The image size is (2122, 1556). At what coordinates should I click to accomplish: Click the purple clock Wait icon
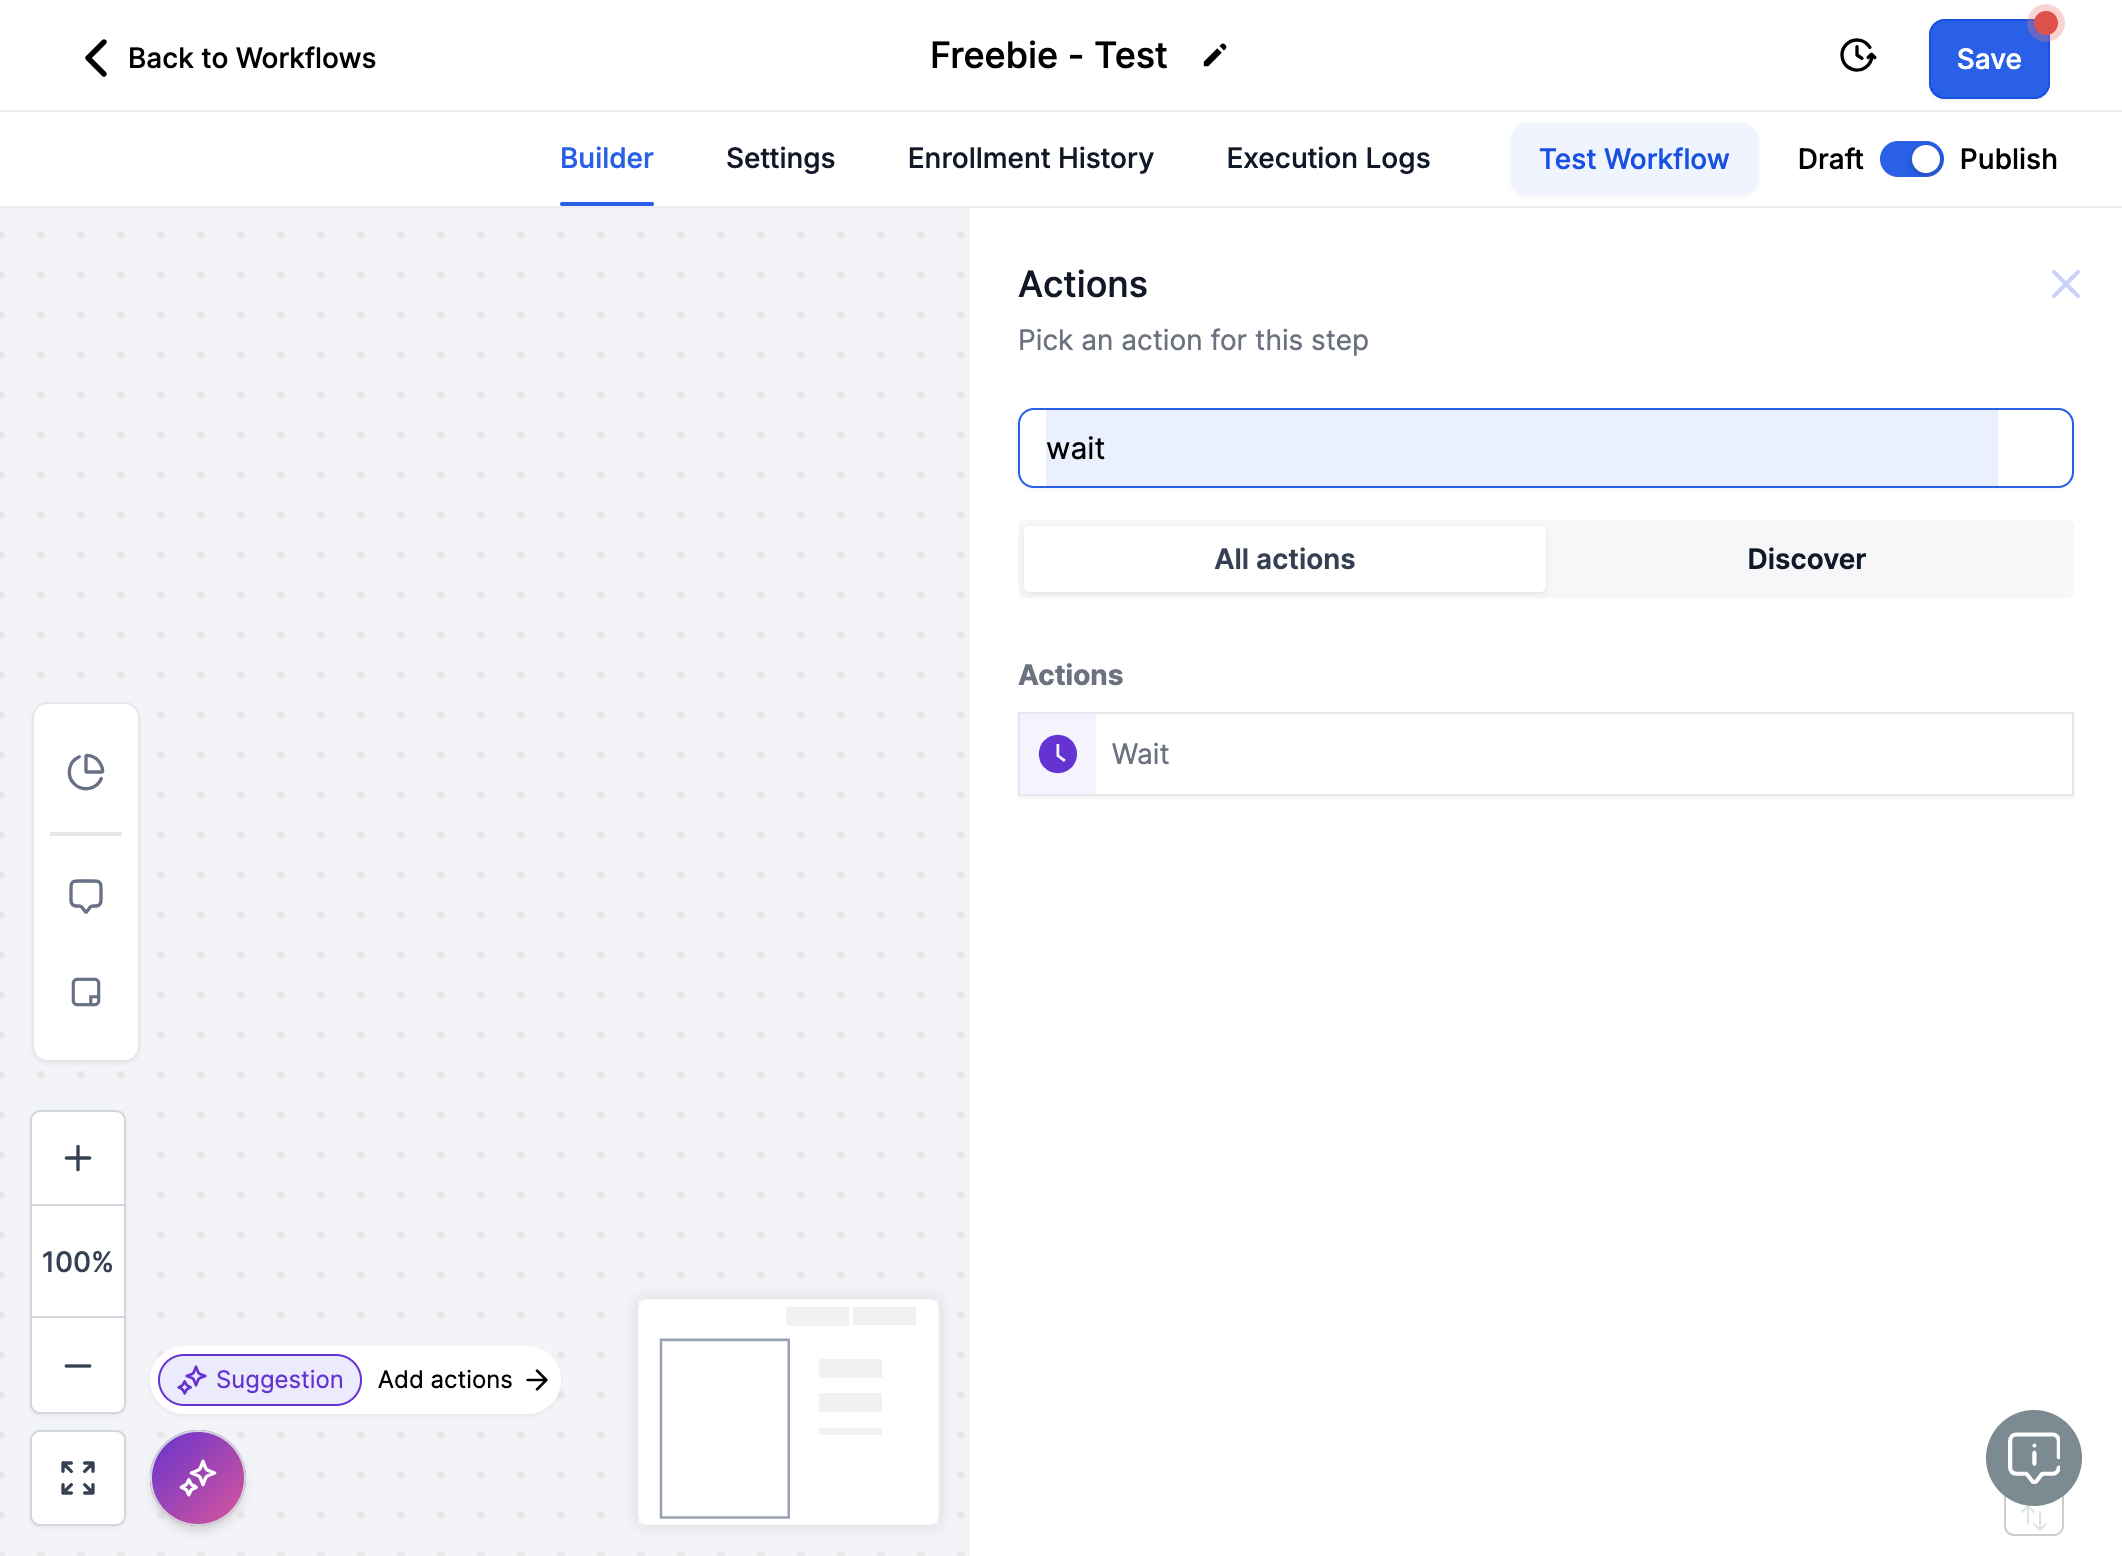tap(1058, 754)
